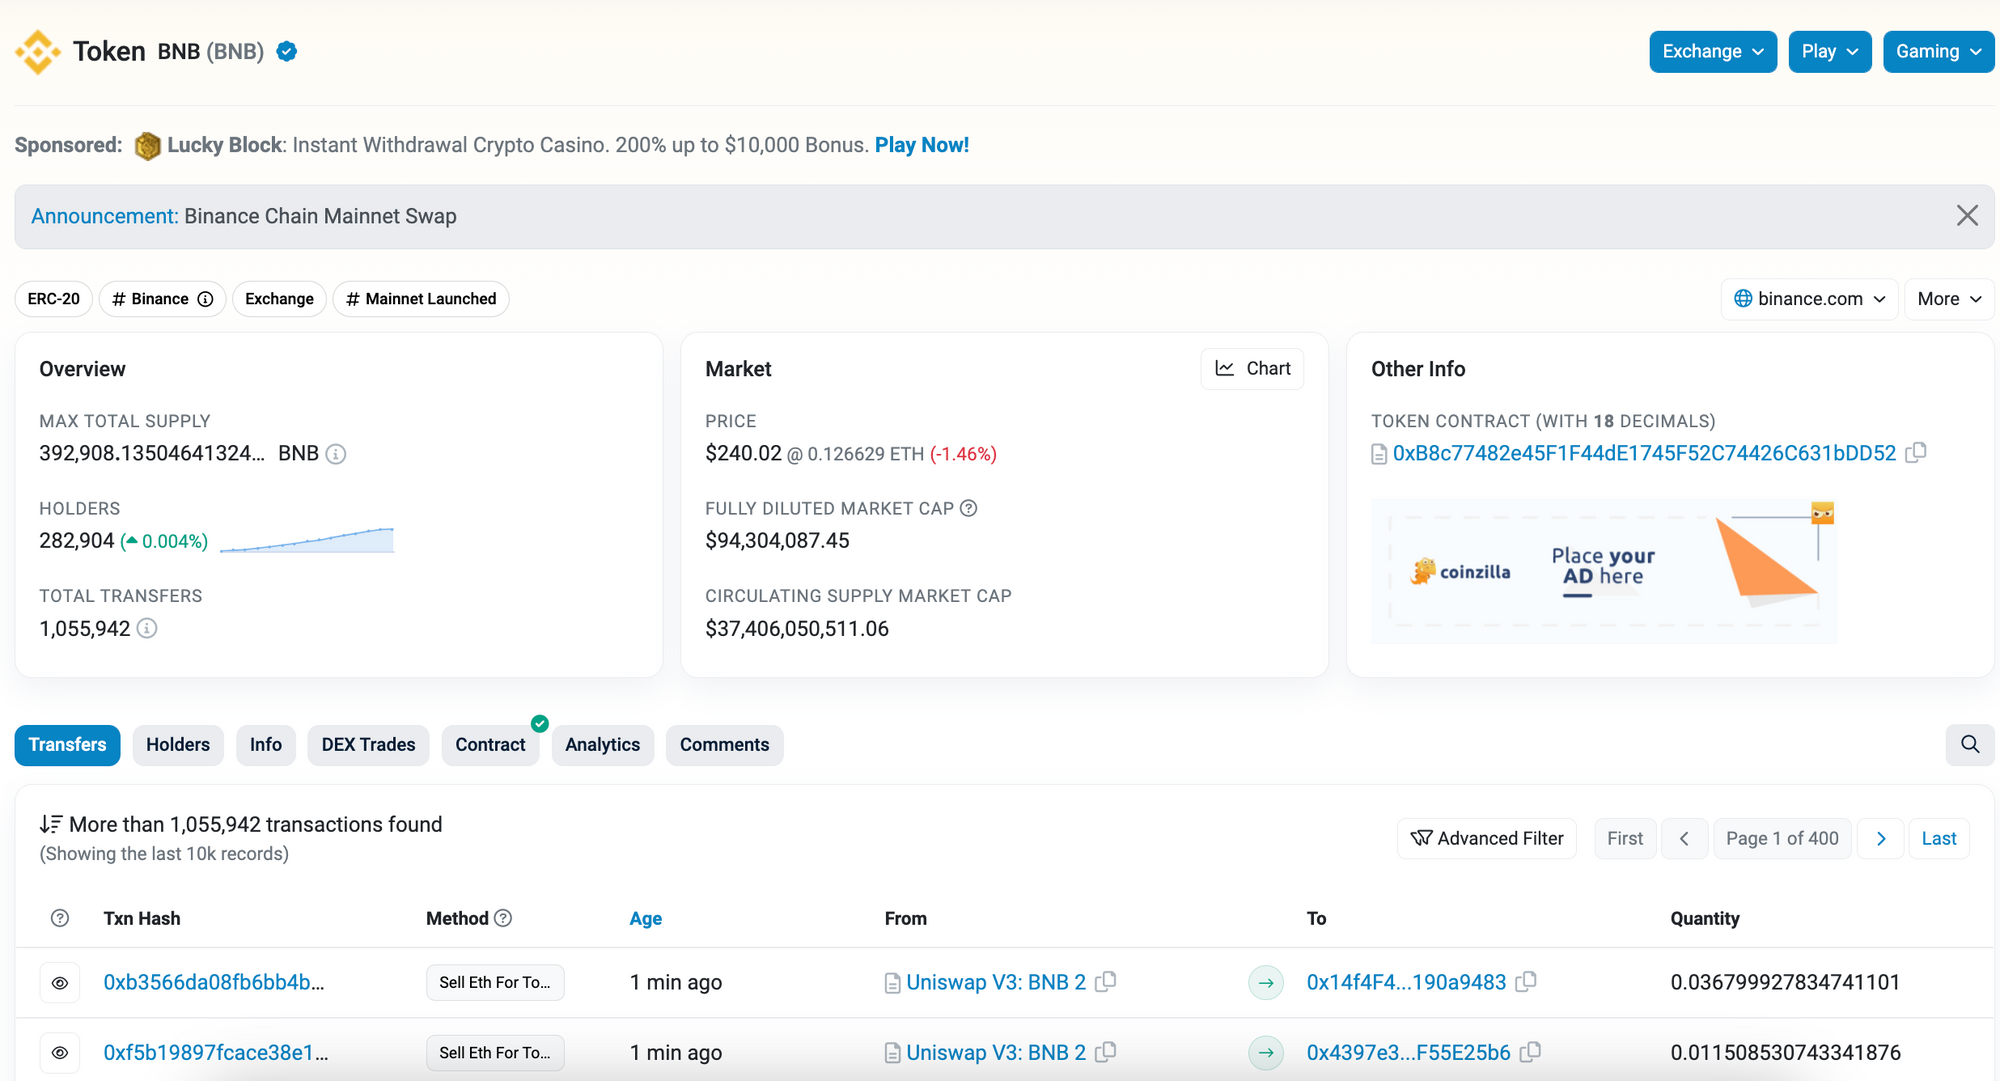The width and height of the screenshot is (2000, 1081).
Task: Sort by the Age column header
Action: click(x=646, y=918)
